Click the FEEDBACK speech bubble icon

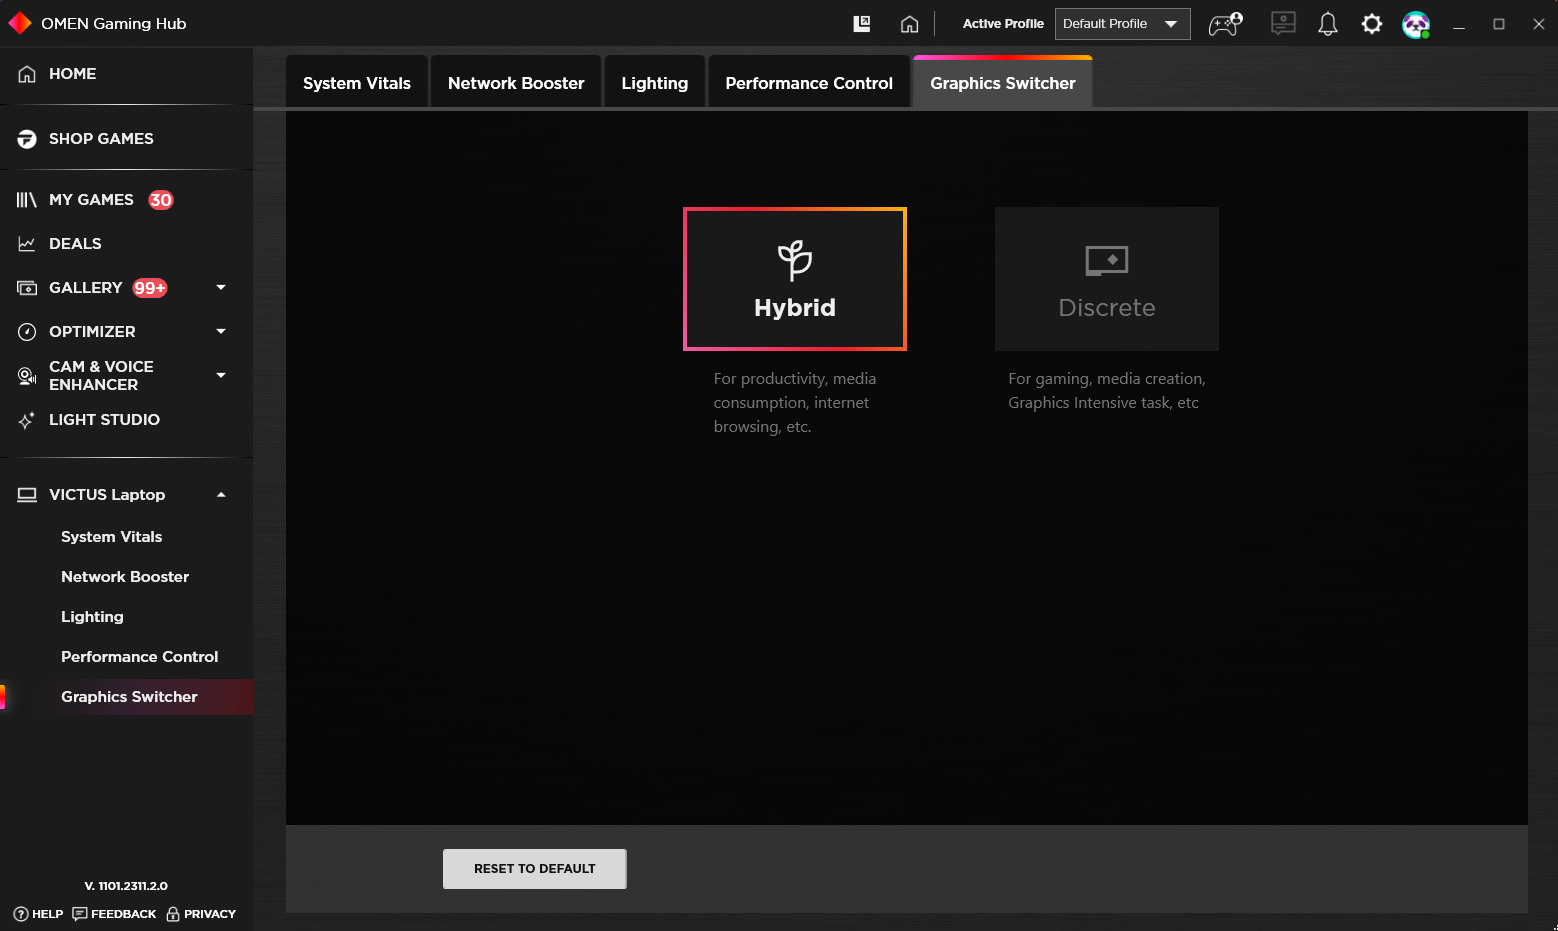(x=80, y=914)
